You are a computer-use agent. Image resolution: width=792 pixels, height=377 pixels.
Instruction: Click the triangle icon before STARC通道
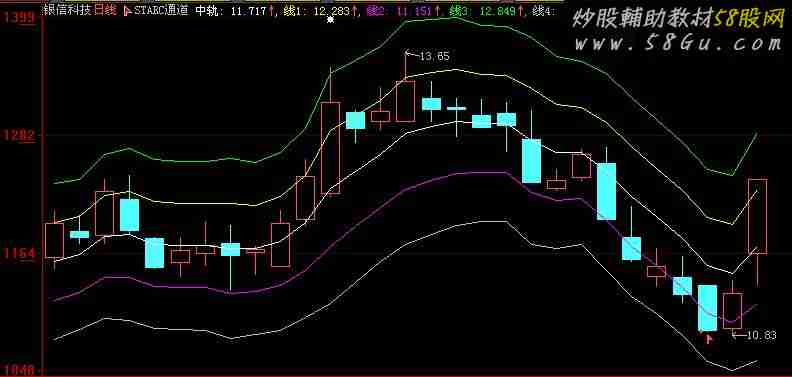click(127, 10)
